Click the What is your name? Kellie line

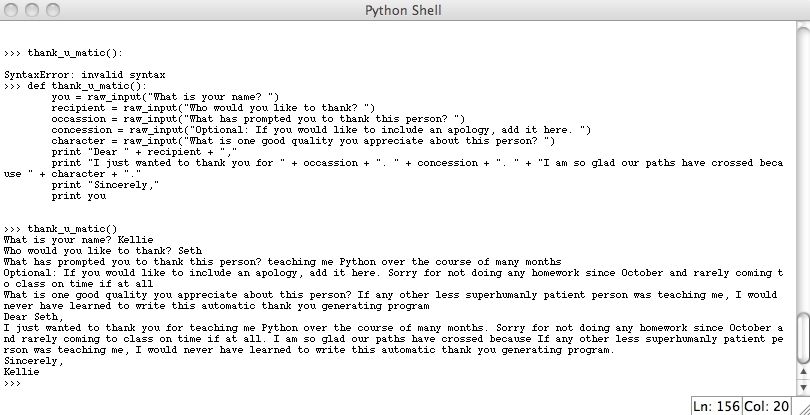(79, 240)
